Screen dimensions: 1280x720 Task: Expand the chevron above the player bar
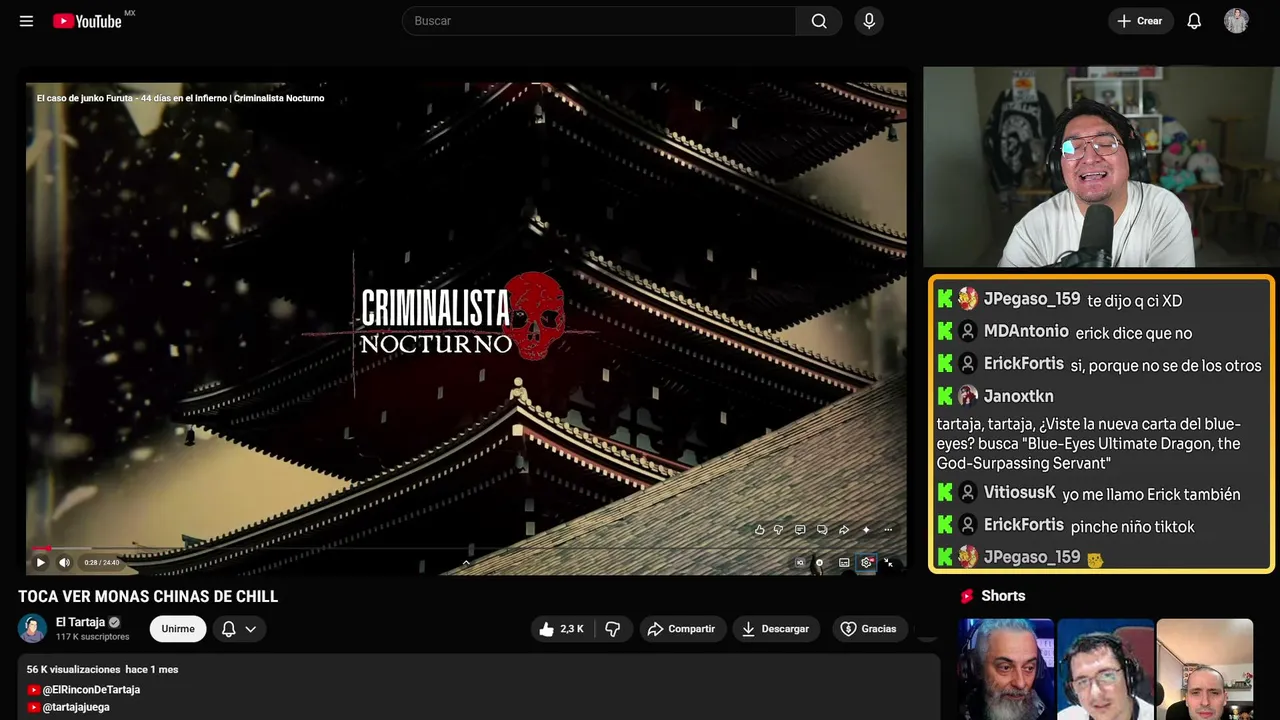[x=466, y=563]
